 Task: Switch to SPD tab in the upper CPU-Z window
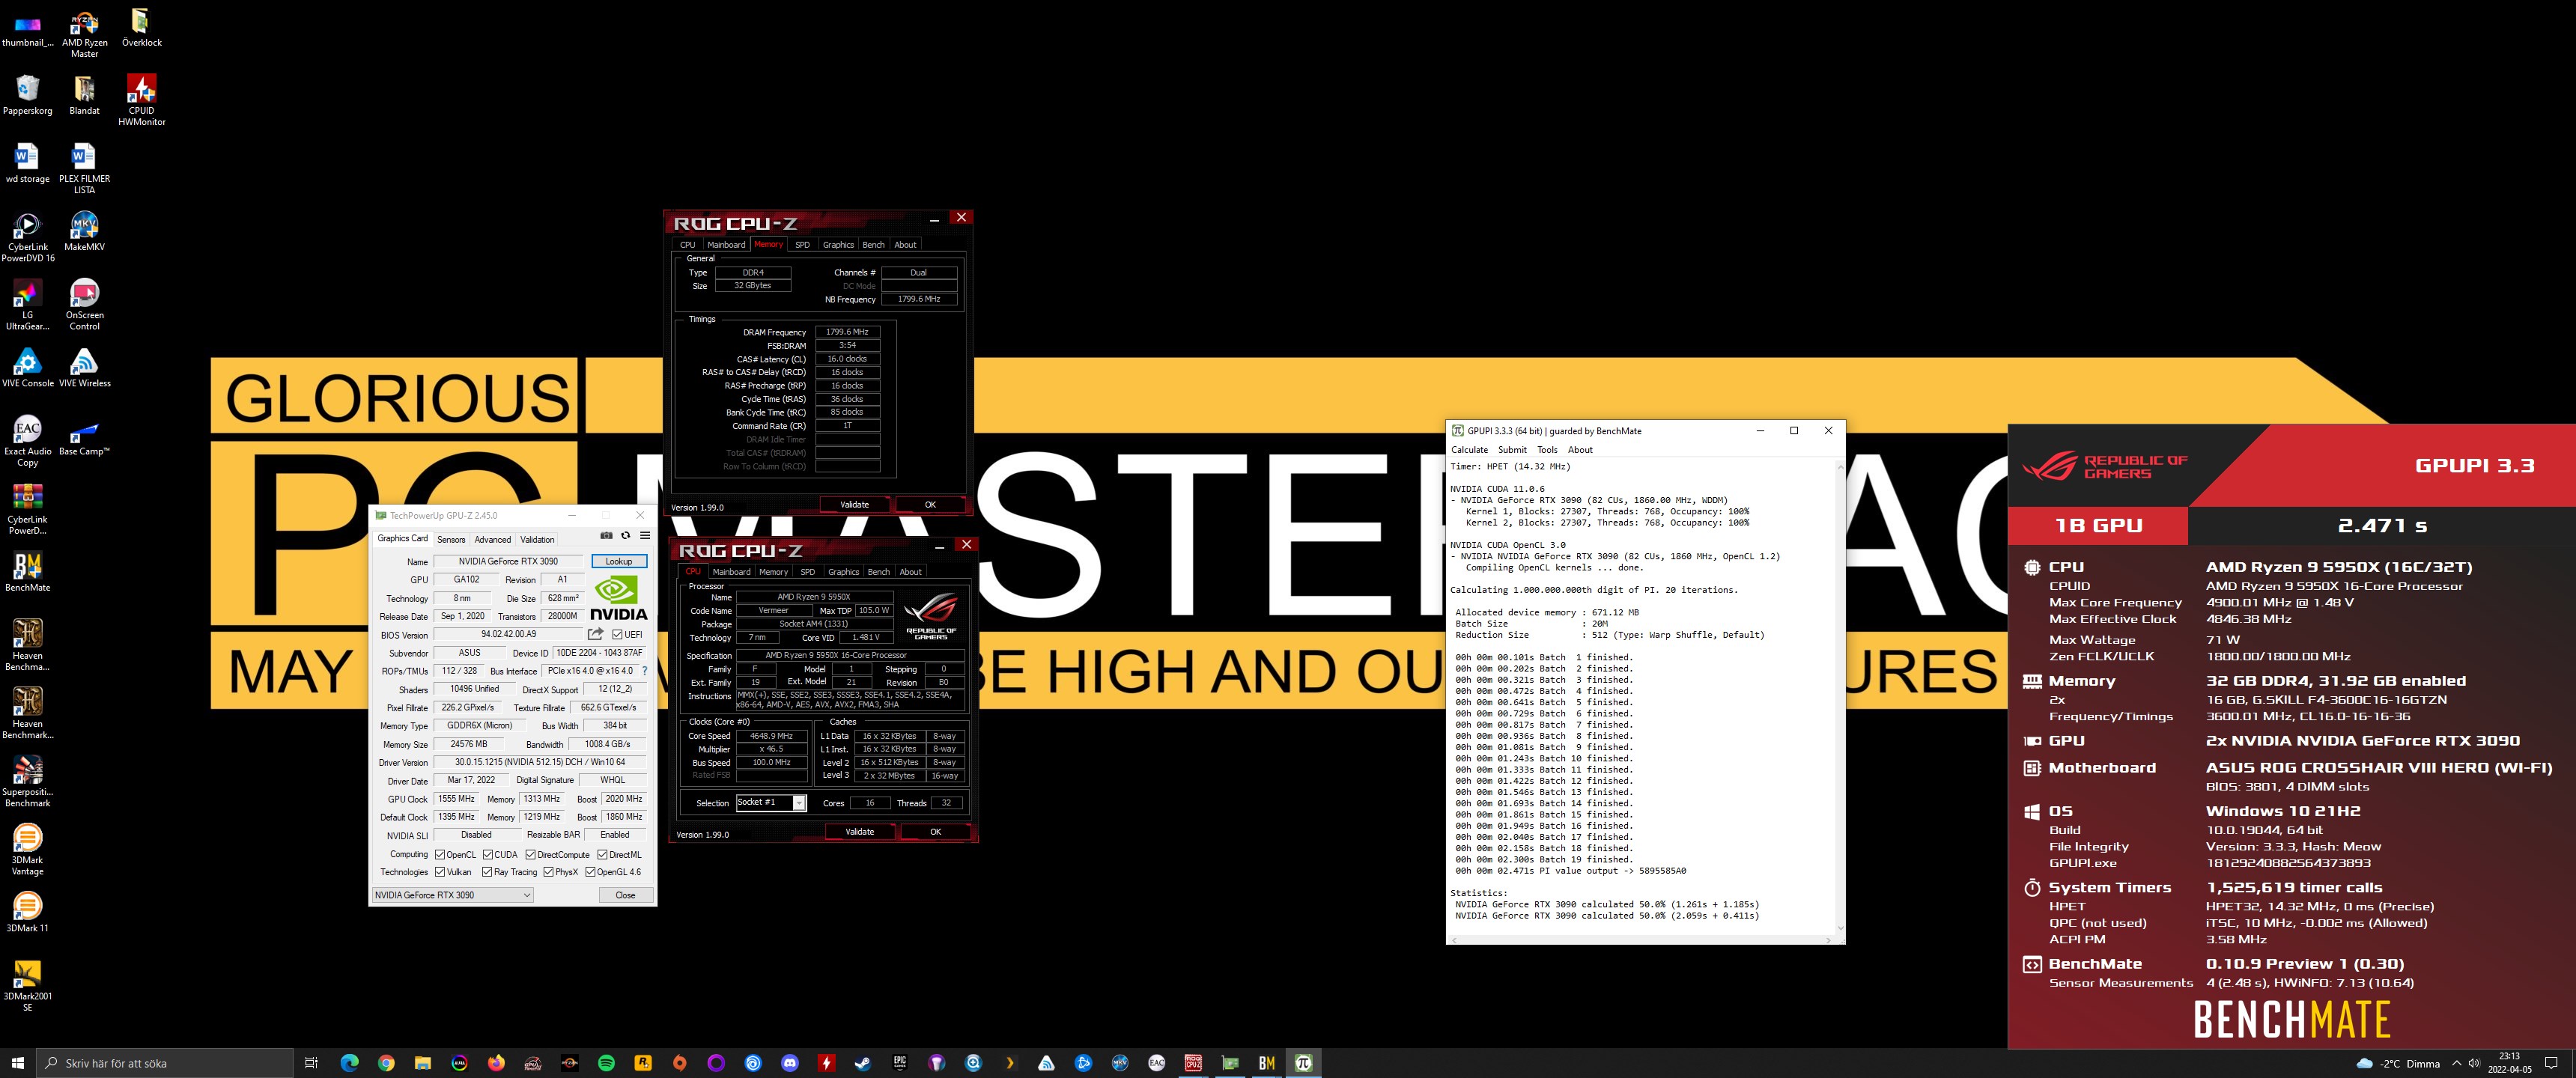802,245
